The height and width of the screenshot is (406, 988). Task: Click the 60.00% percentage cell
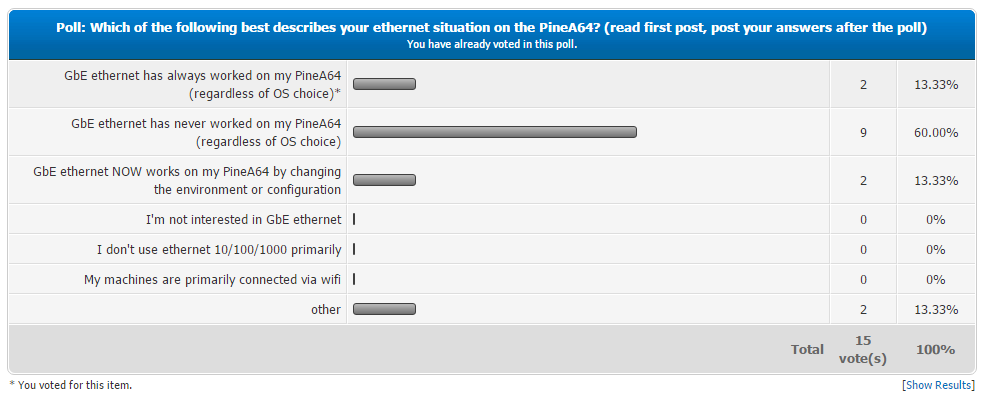pyautogui.click(x=936, y=132)
